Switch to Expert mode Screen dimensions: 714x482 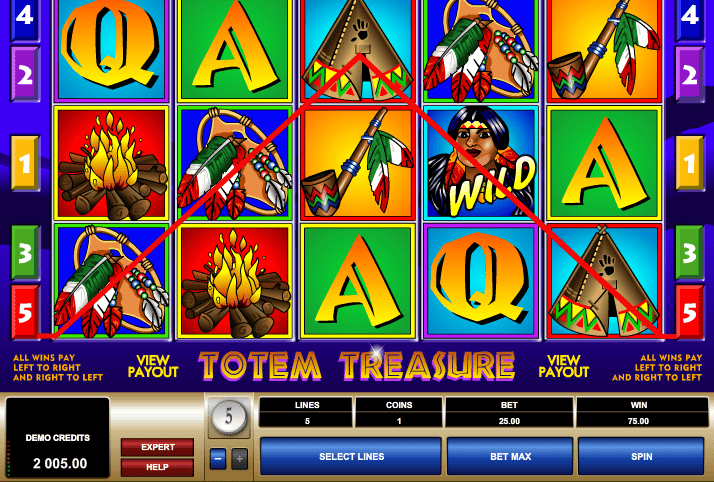click(x=158, y=447)
